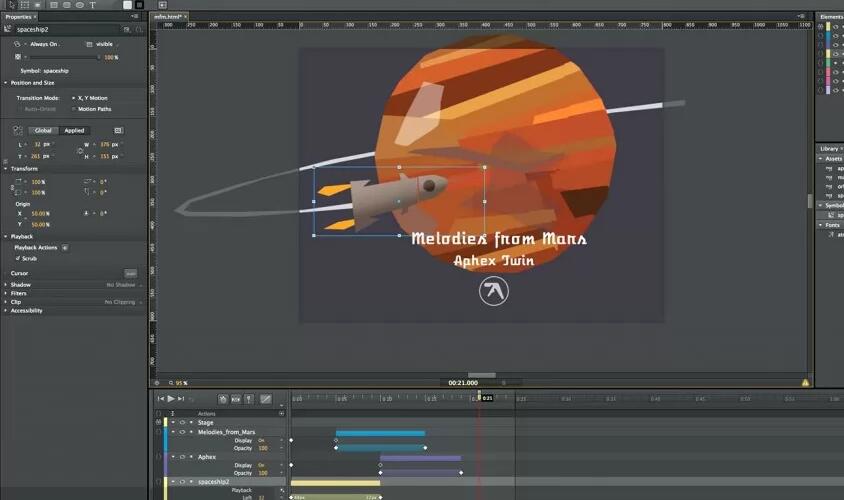Toggle the Auto-Keyframe mode stopwatch icon
Viewport: 844px width, 500px height.
(x=223, y=399)
